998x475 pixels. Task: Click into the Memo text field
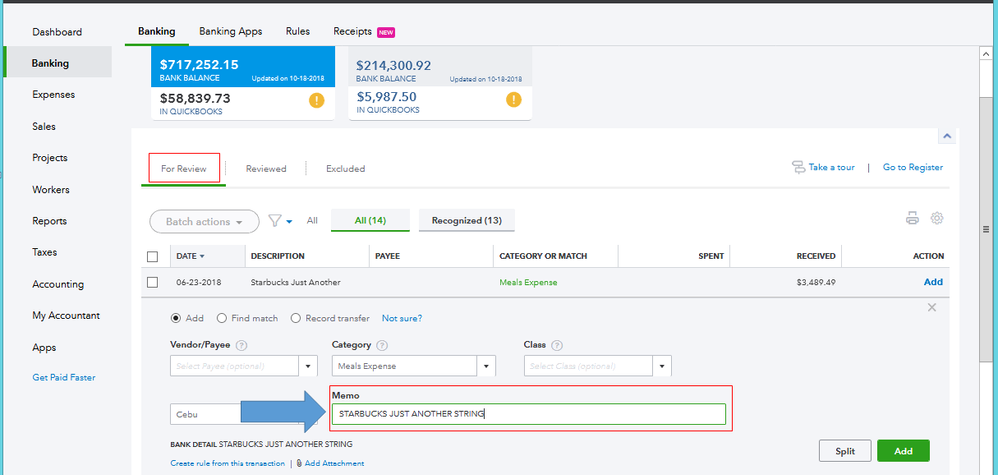528,413
